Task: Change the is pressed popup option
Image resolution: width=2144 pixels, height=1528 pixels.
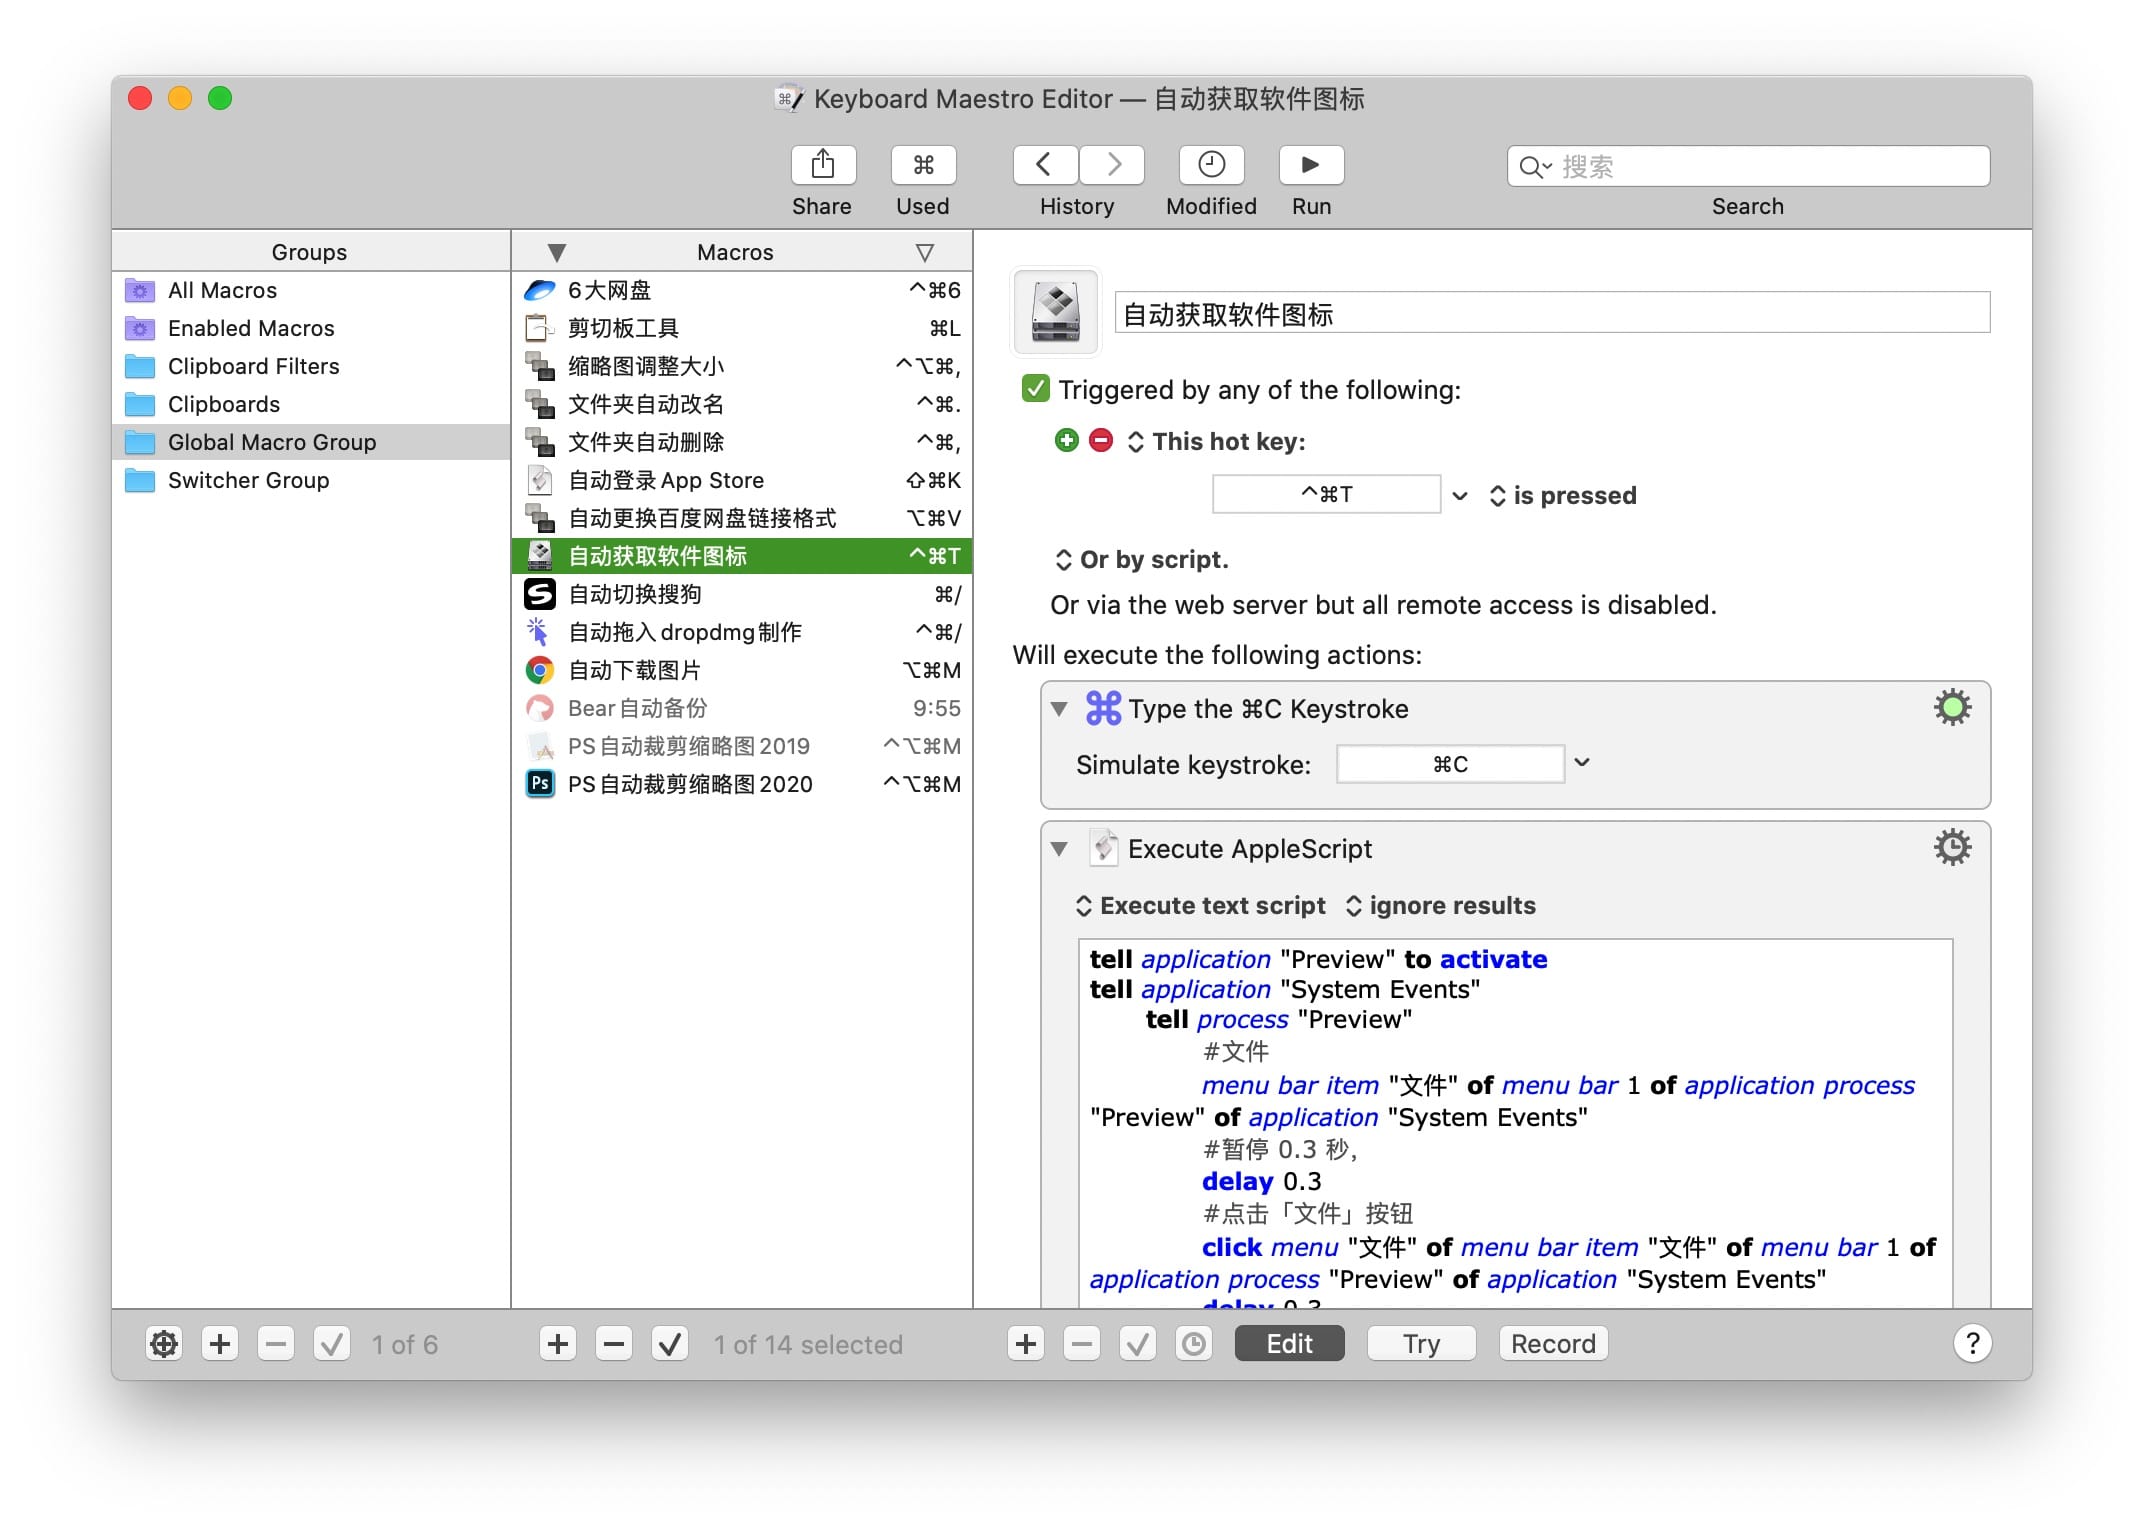Action: [x=1563, y=496]
